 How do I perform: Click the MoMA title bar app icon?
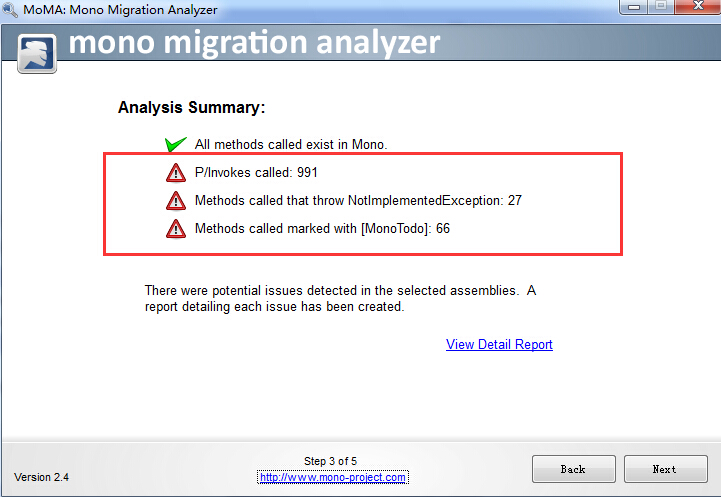coord(10,9)
